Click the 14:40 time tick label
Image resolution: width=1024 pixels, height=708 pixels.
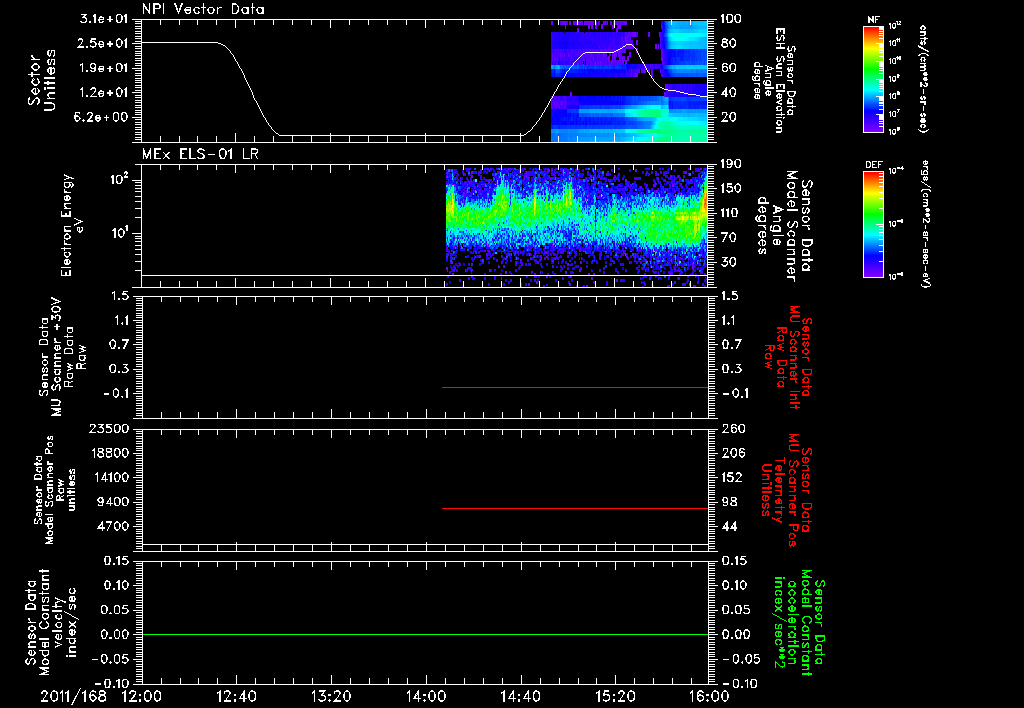point(520,696)
